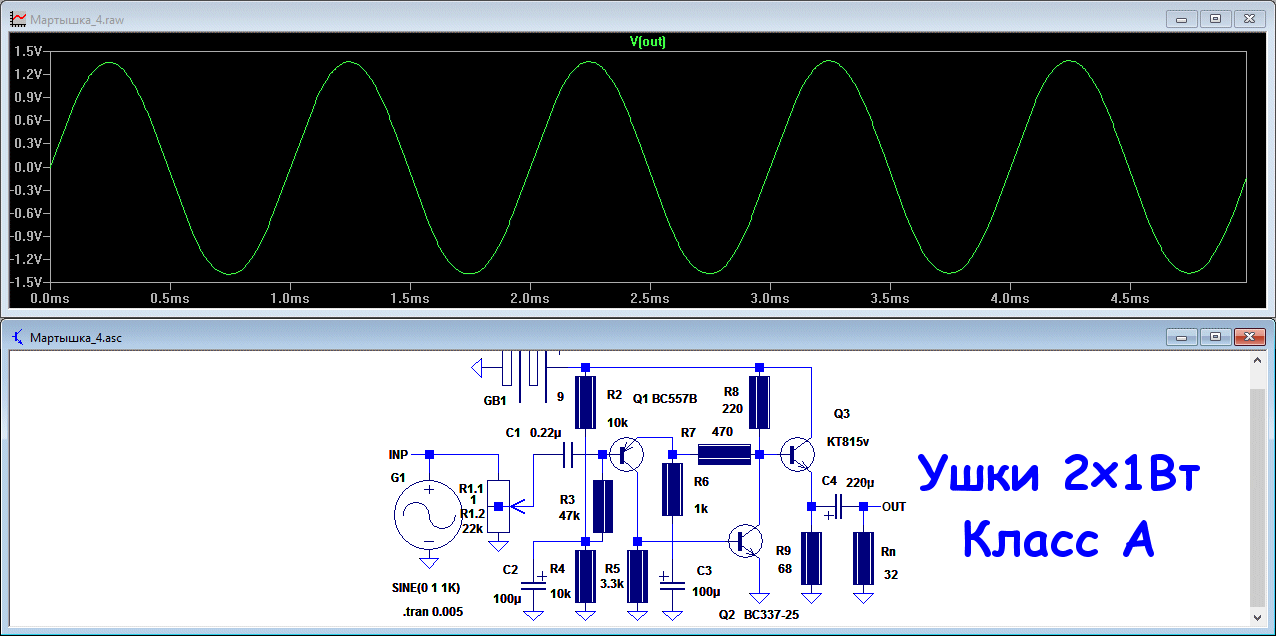Select the C1 0.22µ capacitor symbol
The width and height of the screenshot is (1276, 636).
[568, 455]
